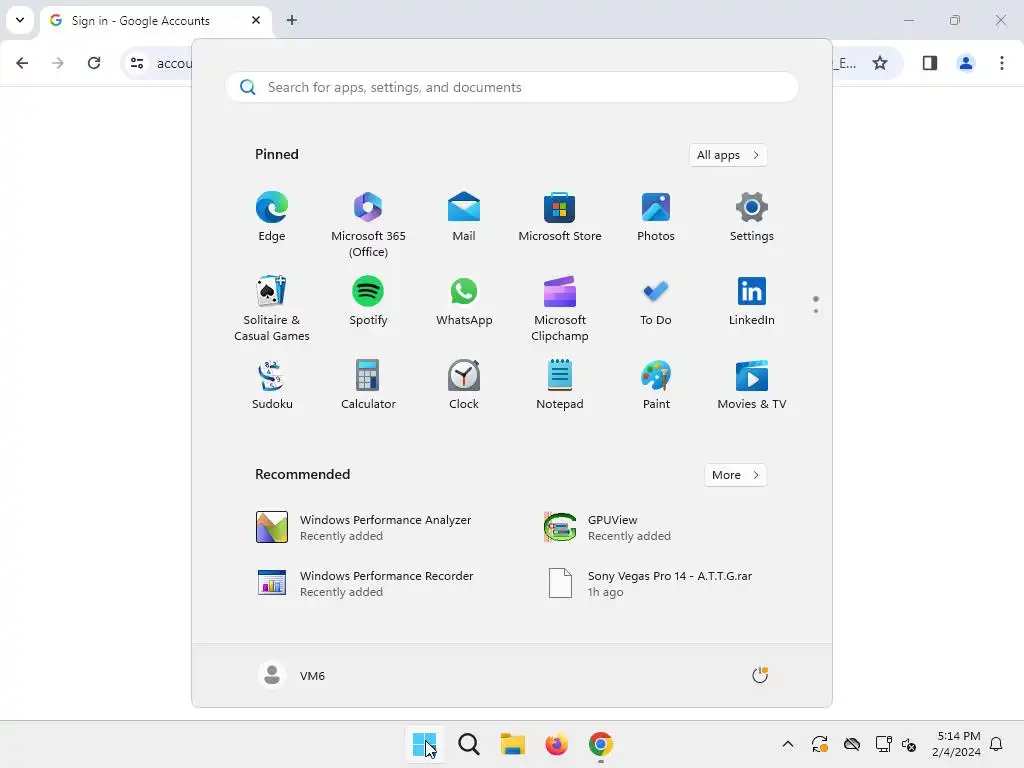This screenshot has height=768, width=1024.
Task: Go back in Chrome
Action: pyautogui.click(x=22, y=63)
